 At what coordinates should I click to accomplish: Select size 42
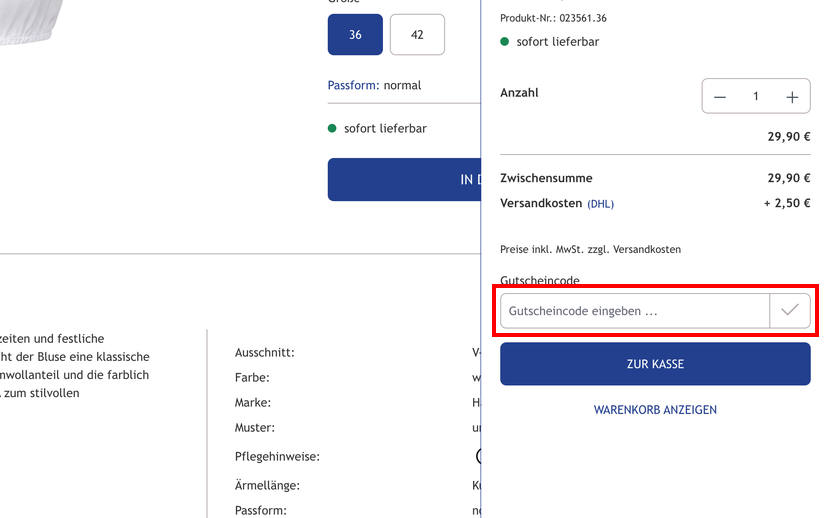point(417,35)
